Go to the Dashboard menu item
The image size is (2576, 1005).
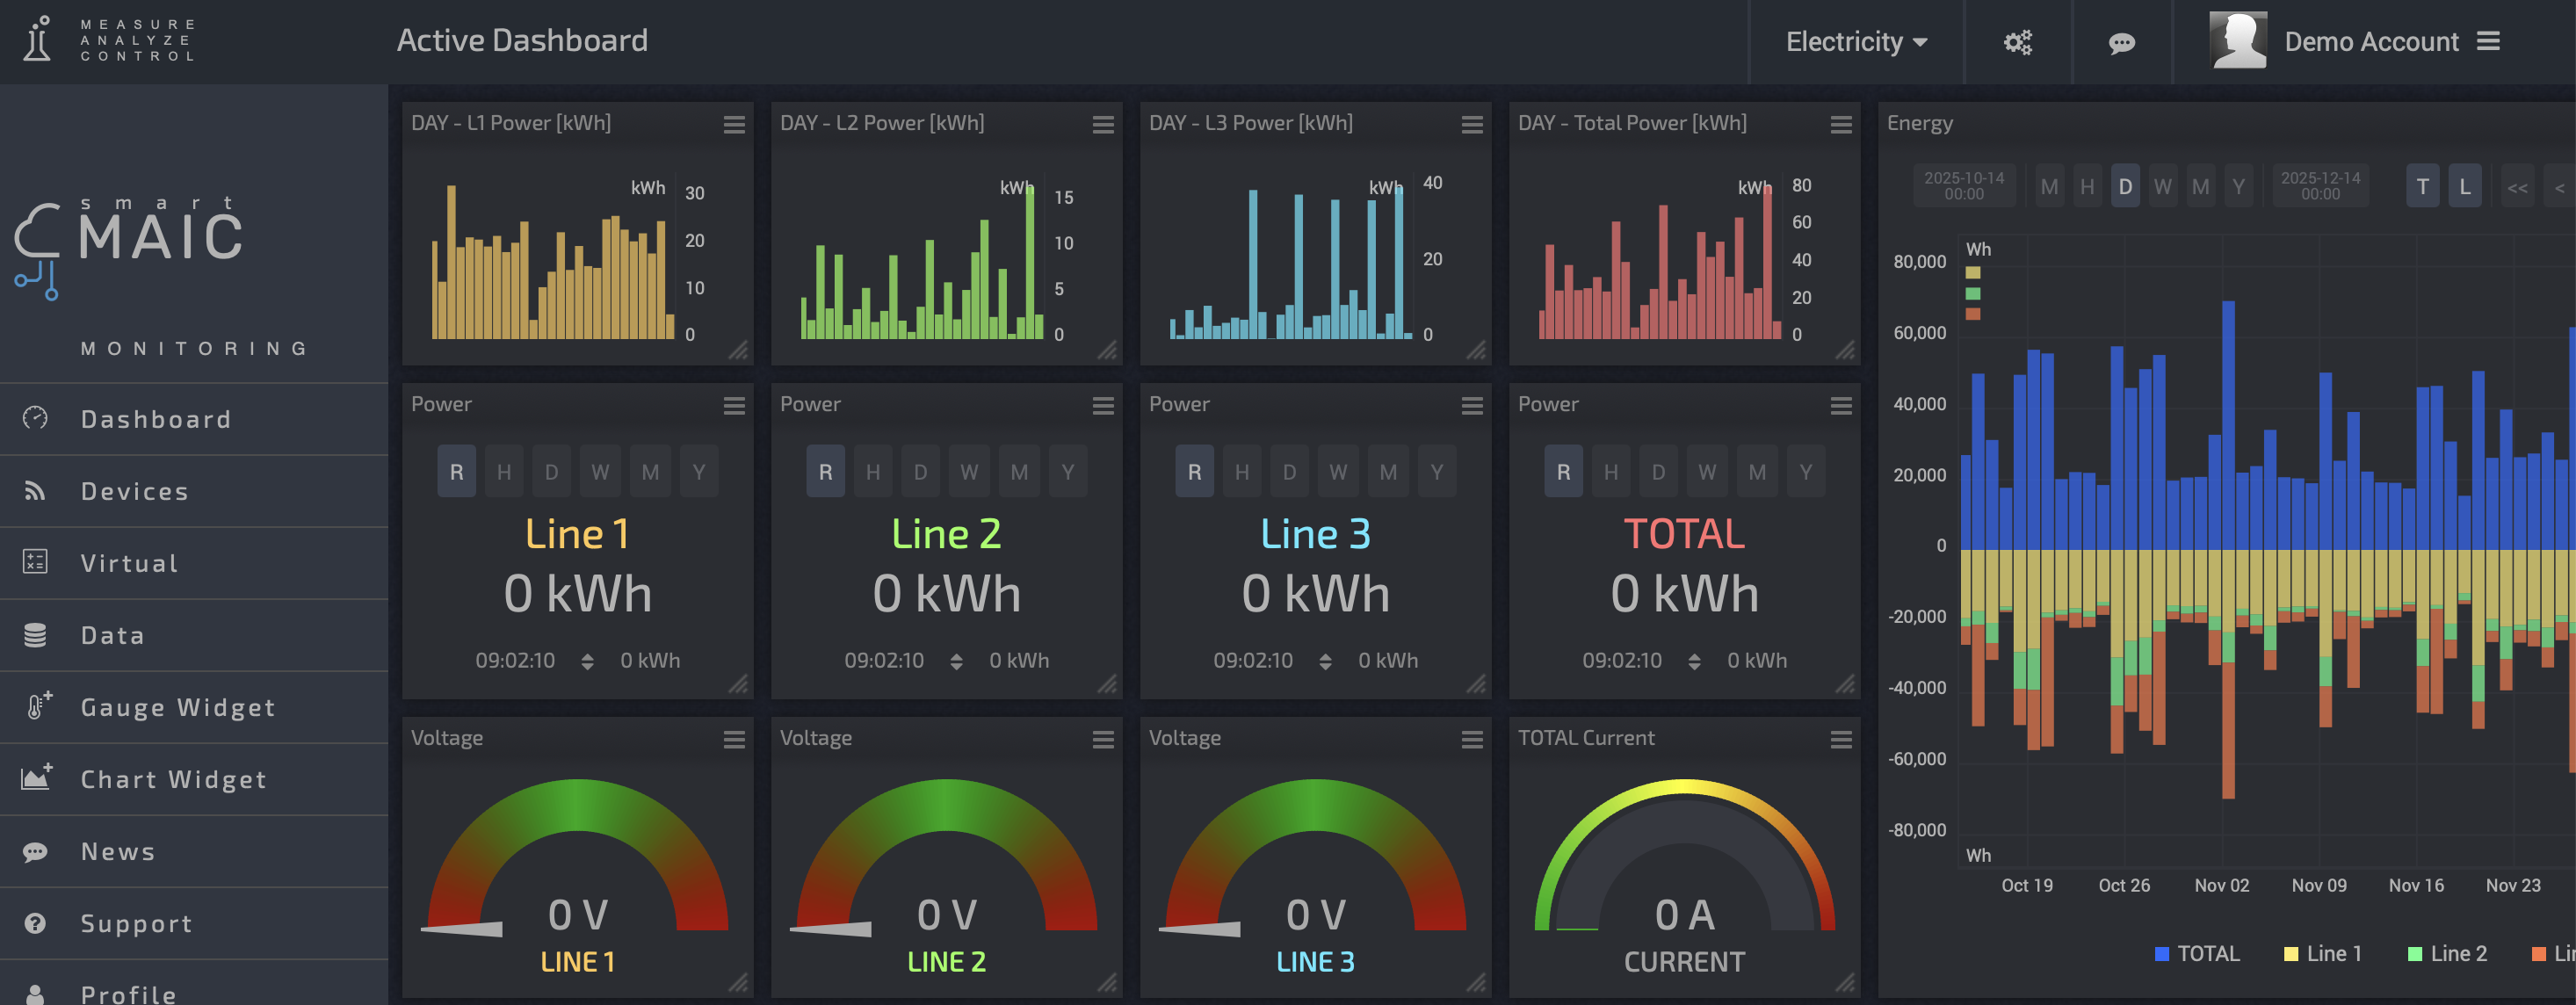pyautogui.click(x=156, y=419)
